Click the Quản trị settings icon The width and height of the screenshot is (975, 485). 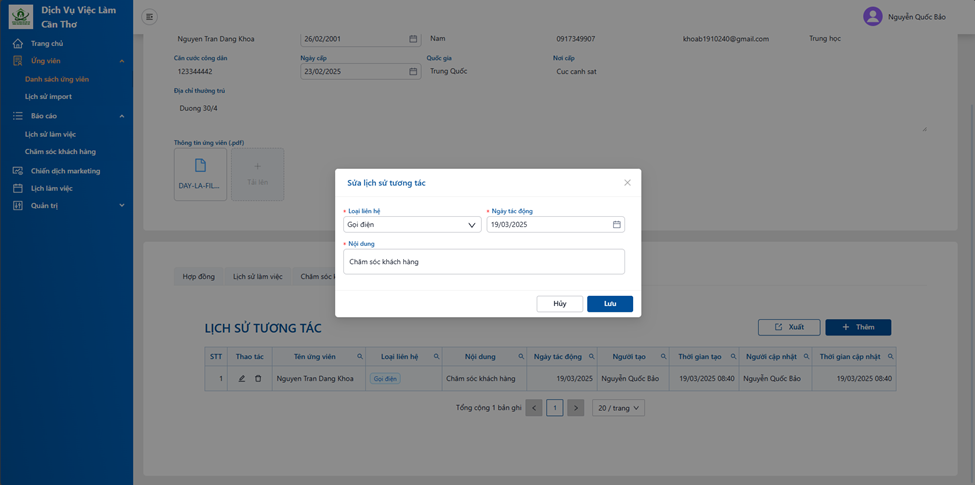pyautogui.click(x=18, y=206)
